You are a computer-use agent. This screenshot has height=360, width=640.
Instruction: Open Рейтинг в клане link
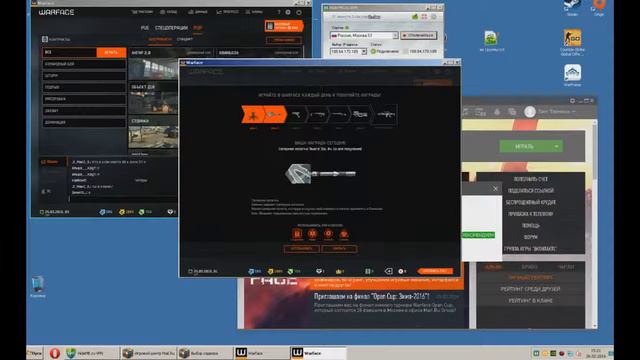530,300
